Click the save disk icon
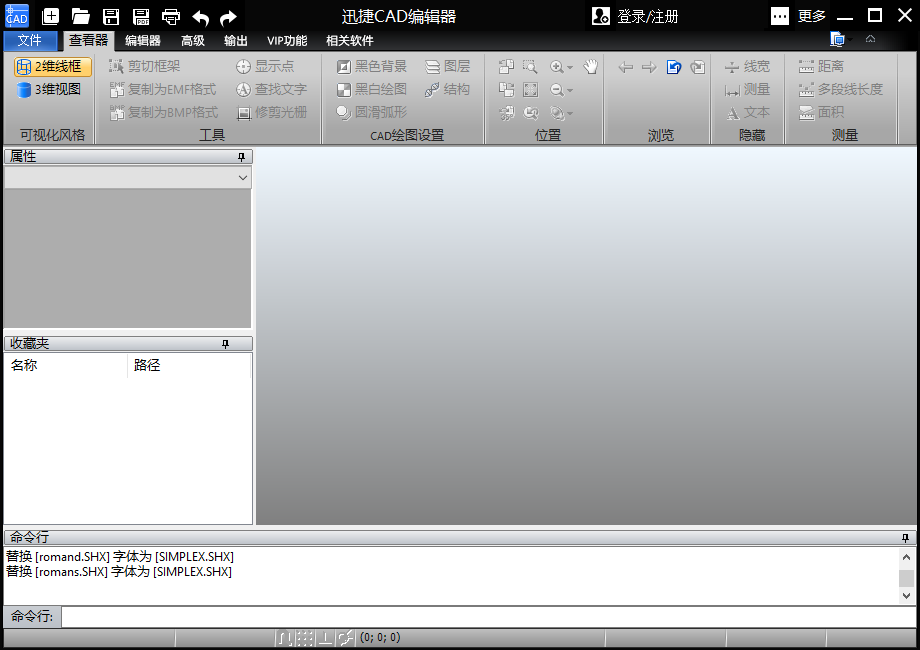Viewport: 920px width, 650px height. [111, 16]
